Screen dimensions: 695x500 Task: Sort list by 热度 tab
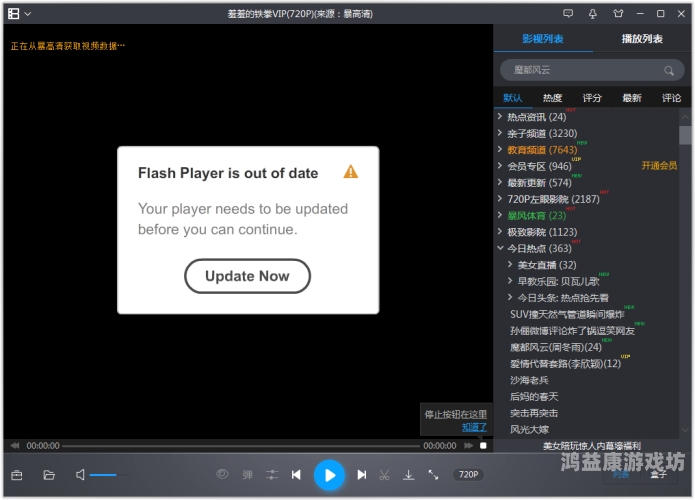point(552,98)
